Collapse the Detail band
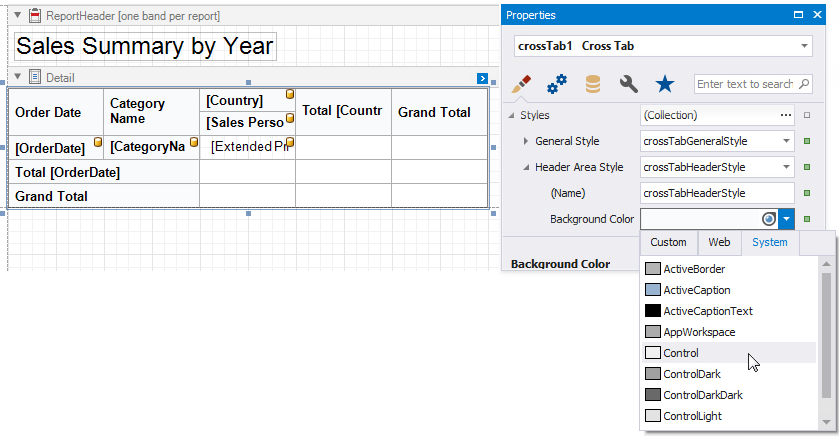This screenshot has width=839, height=437. tap(17, 77)
